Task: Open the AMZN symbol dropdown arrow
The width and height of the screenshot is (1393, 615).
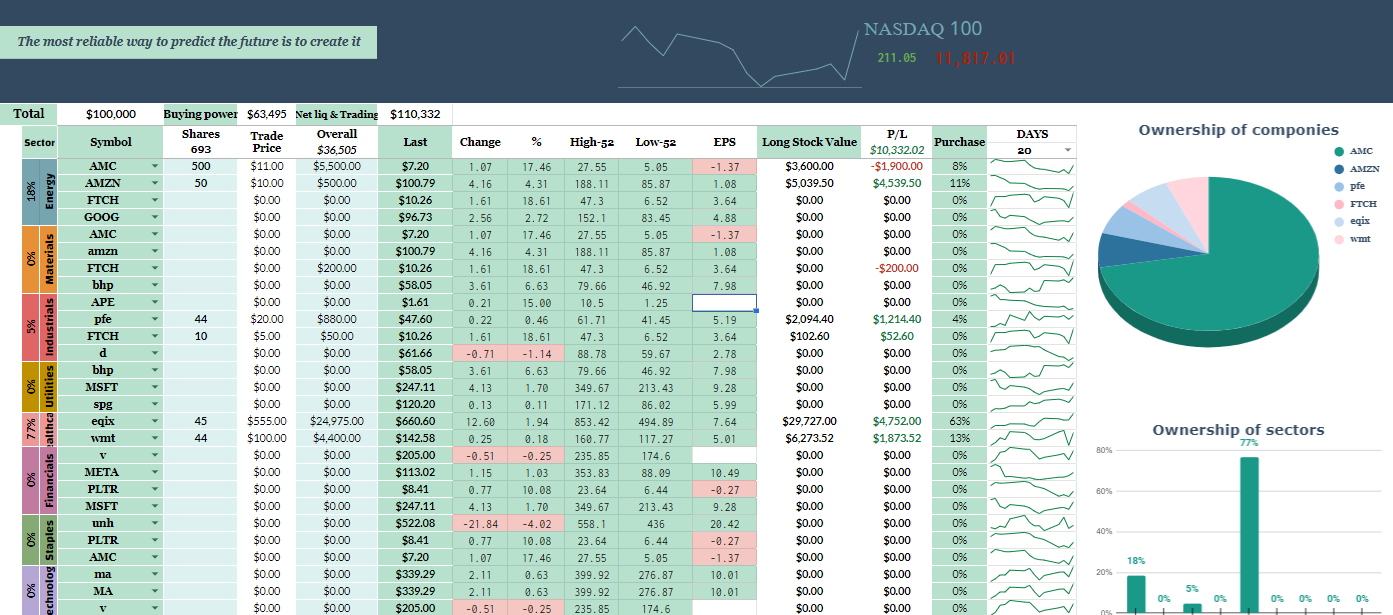Action: (x=154, y=183)
